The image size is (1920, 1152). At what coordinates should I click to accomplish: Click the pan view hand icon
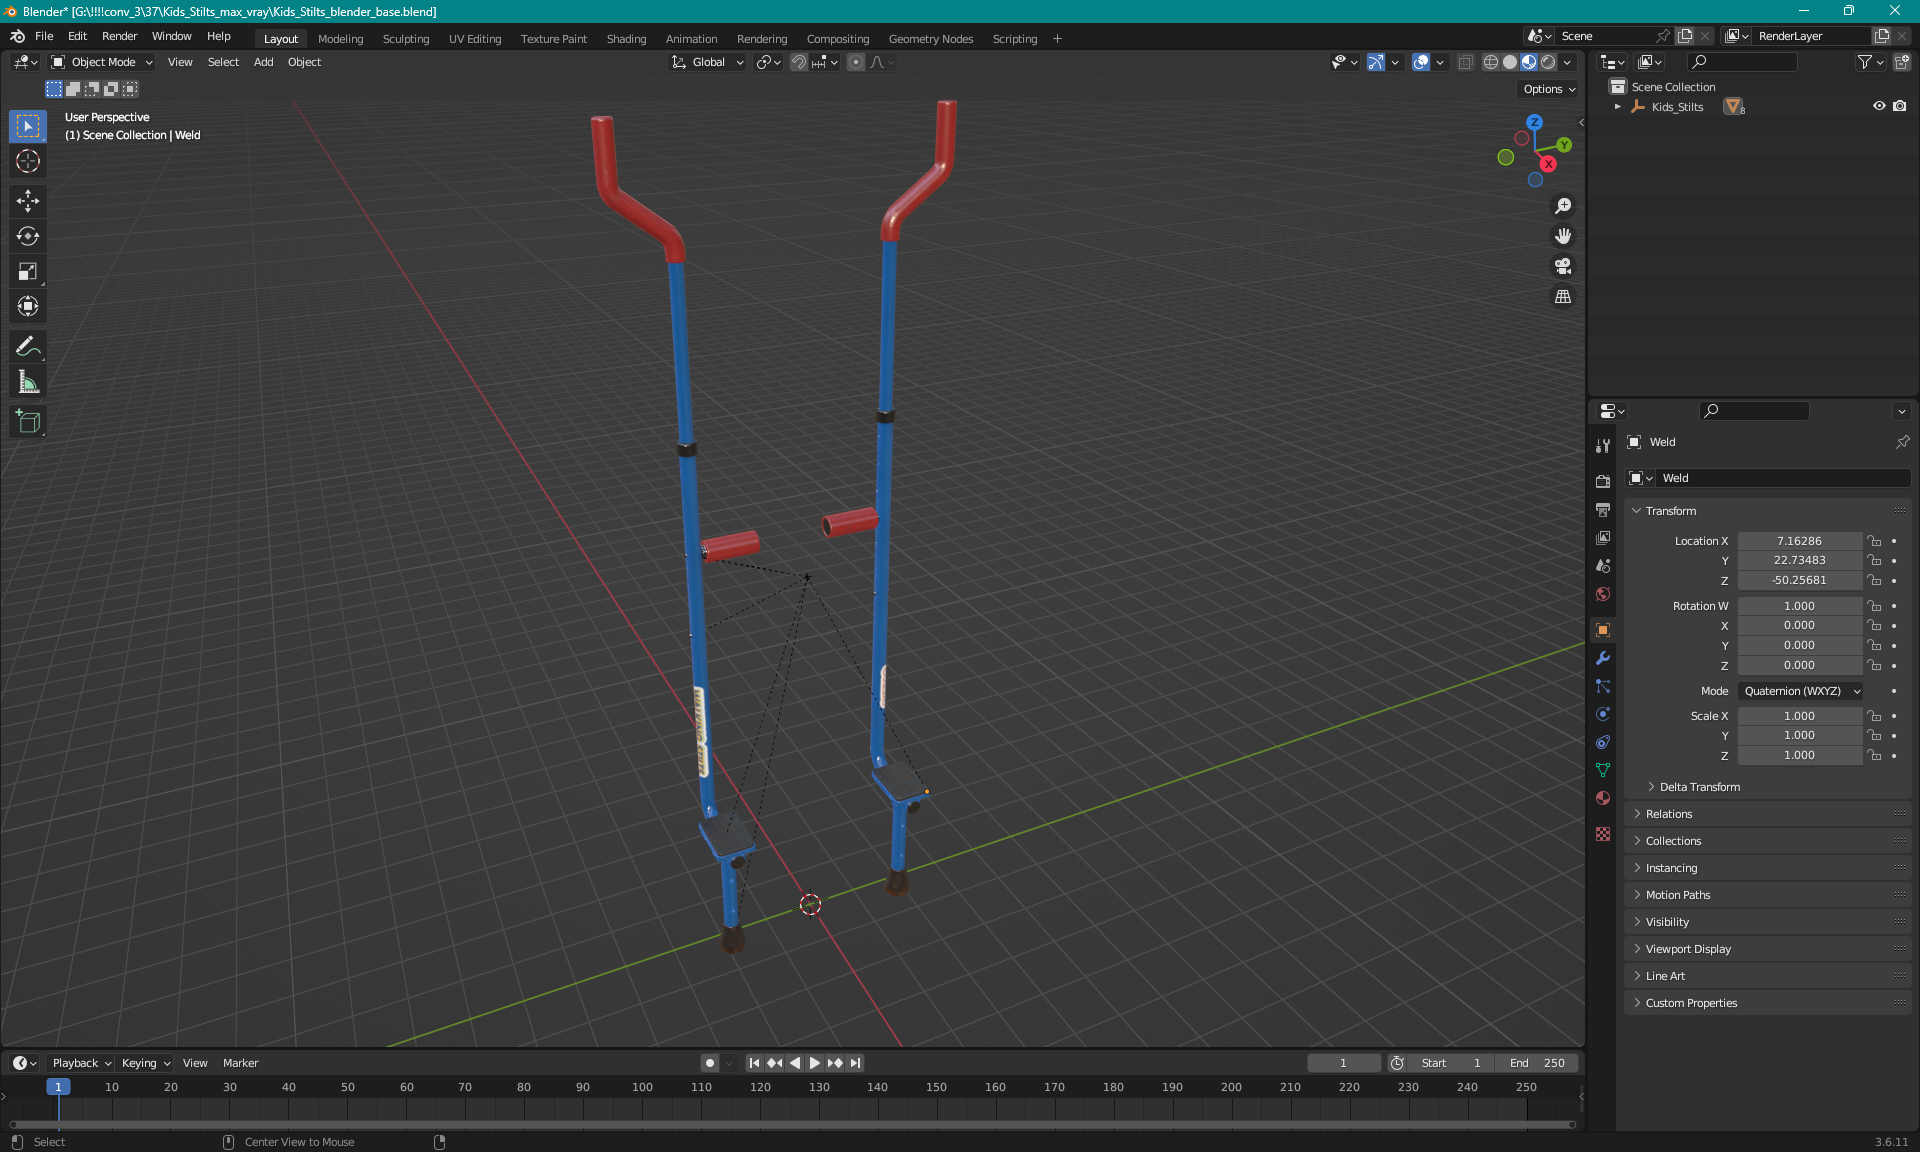[x=1563, y=236]
